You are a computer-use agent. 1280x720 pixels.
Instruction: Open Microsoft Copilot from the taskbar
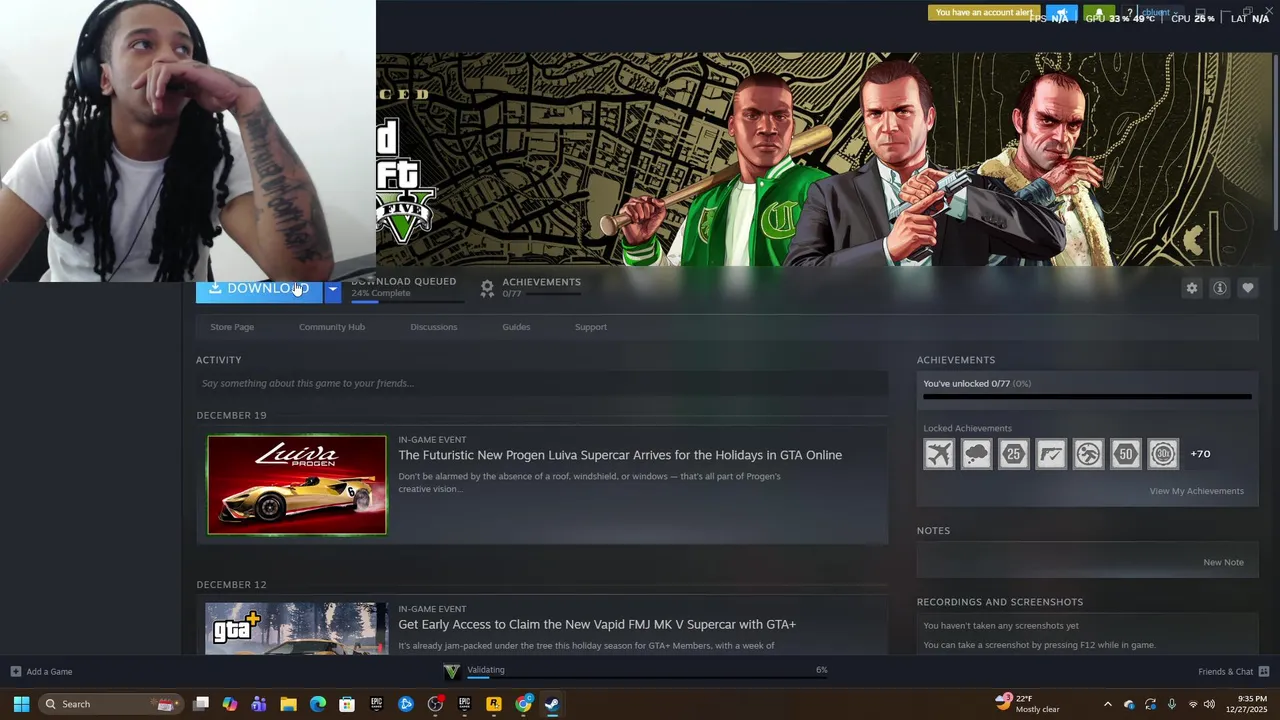click(x=230, y=704)
